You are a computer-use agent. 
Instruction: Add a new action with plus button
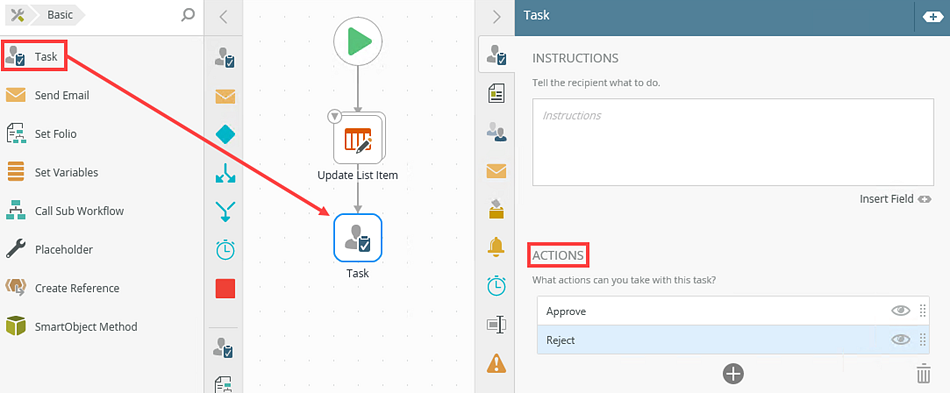point(733,374)
